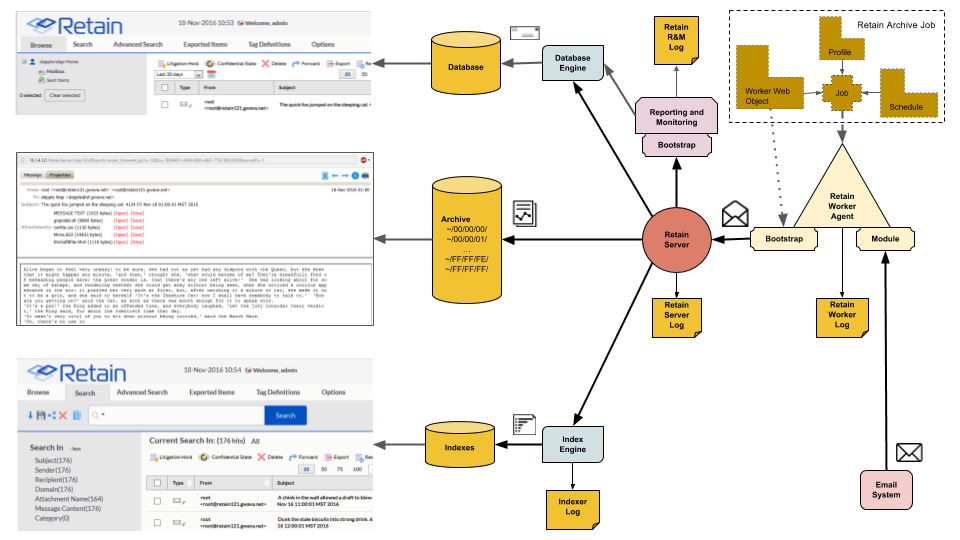The width and height of the screenshot is (960, 540).
Task: Open the Properties tab in the message viewer
Action: 59,175
